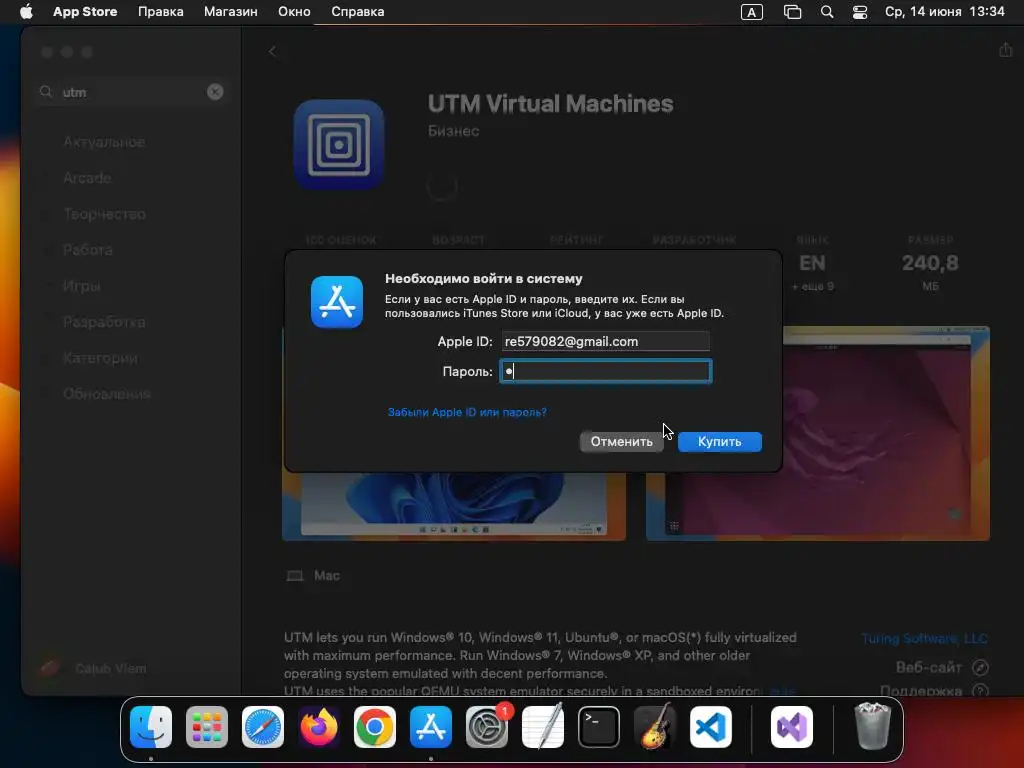This screenshot has height=768, width=1024.
Task: Open the Правка menu
Action: click(161, 12)
